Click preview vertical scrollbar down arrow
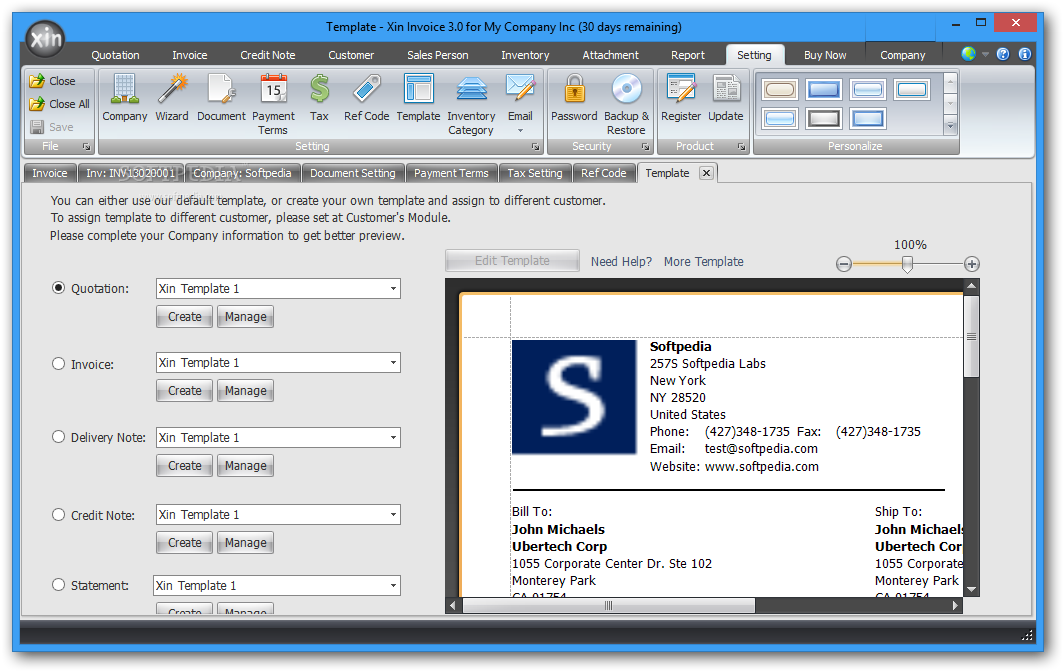Viewport: 1064px width, 672px height. pos(972,589)
